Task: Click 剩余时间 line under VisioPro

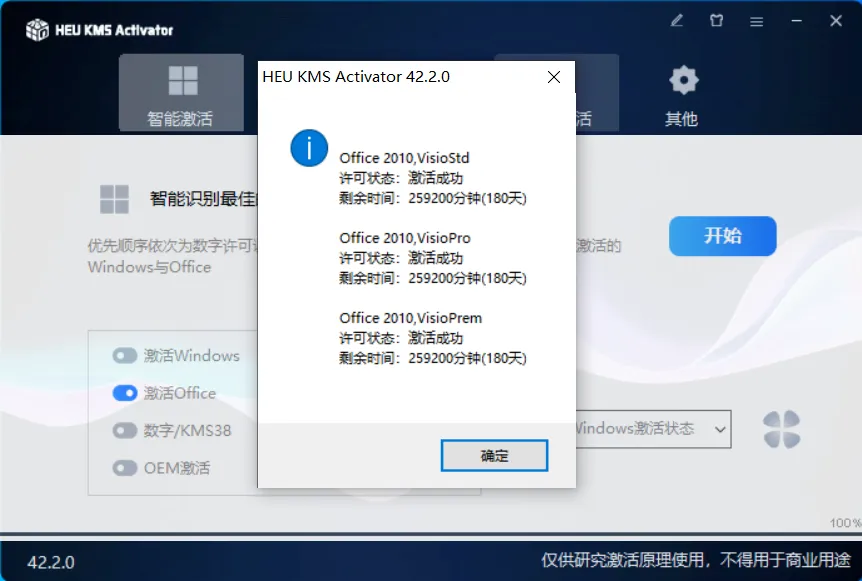Action: pos(433,279)
